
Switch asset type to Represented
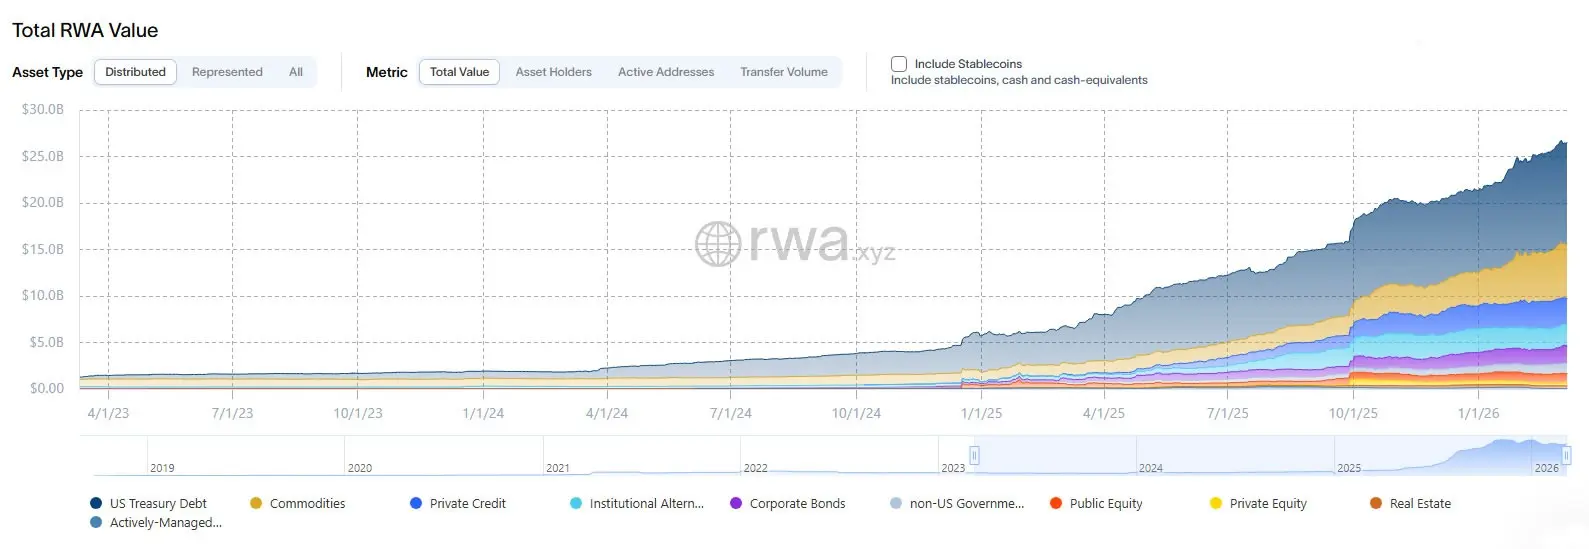coord(227,72)
